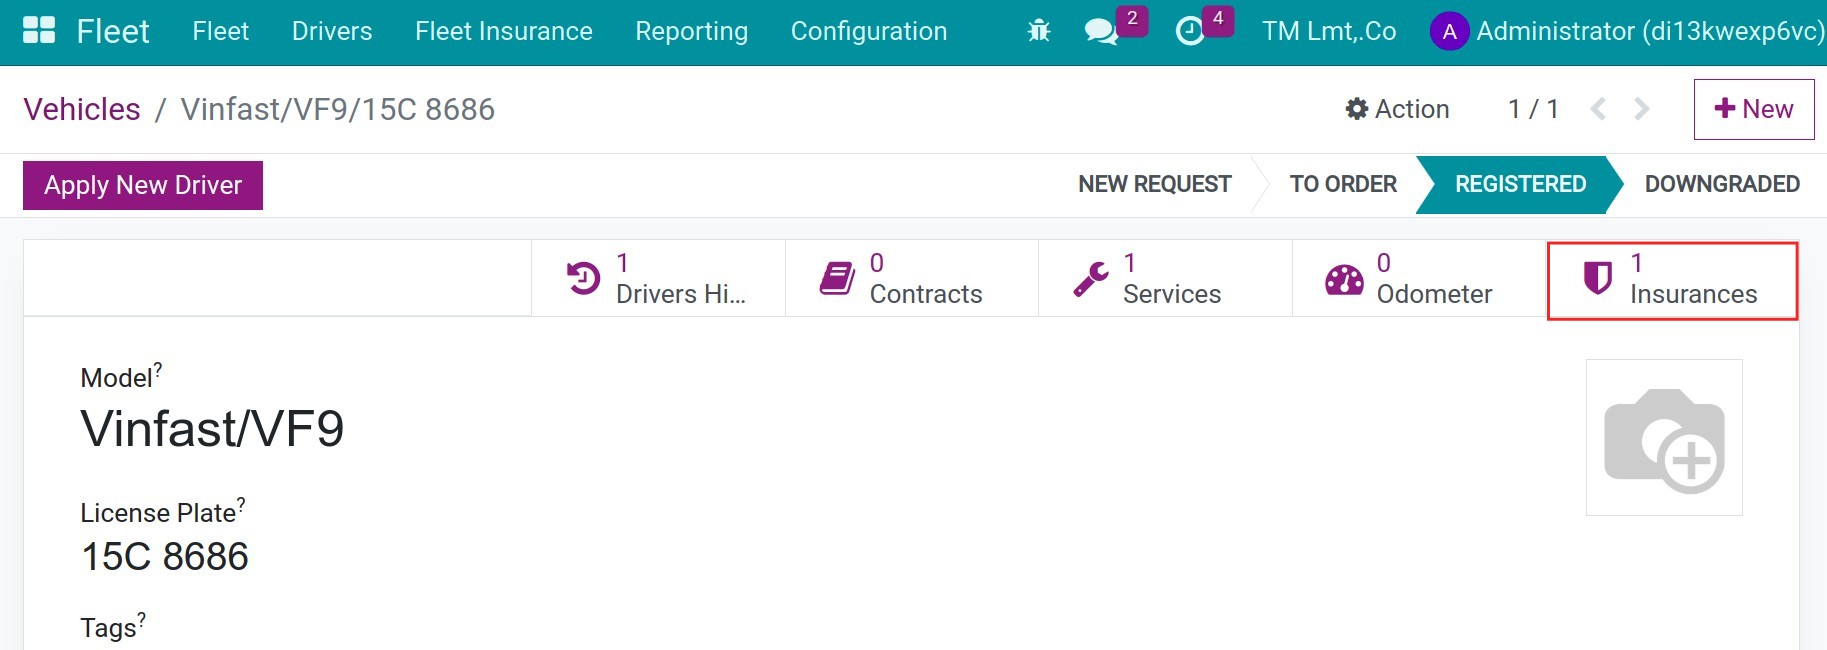Set status to Downgraded
1827x650 pixels.
pyautogui.click(x=1722, y=184)
